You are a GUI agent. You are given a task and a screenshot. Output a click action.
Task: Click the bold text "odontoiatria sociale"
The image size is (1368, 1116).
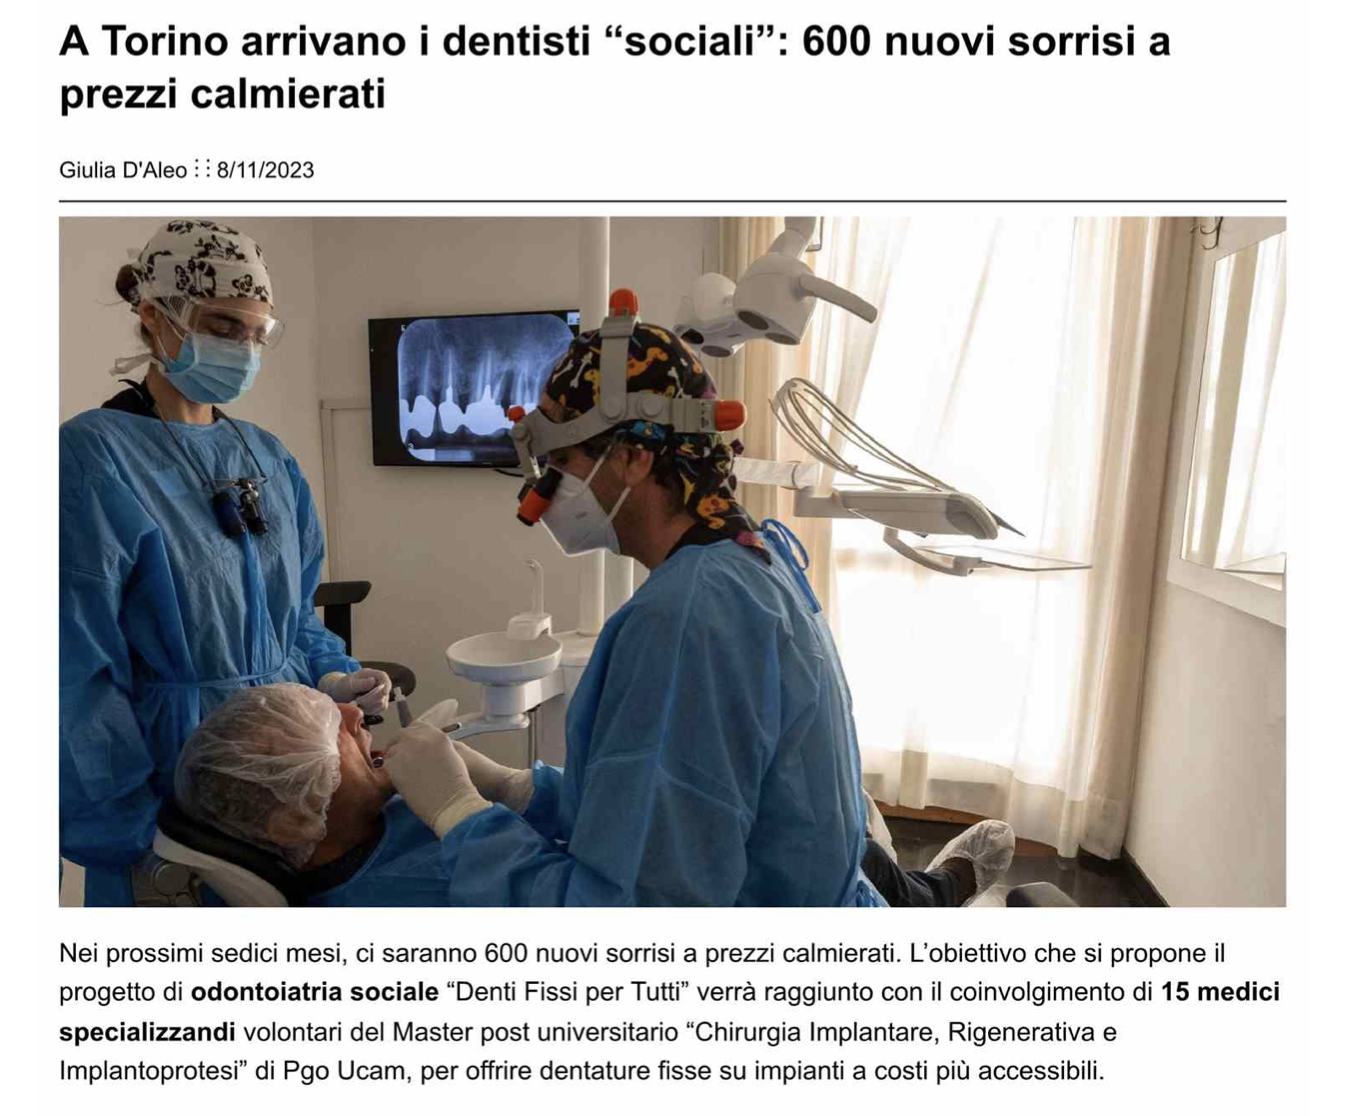pyautogui.click(x=315, y=992)
